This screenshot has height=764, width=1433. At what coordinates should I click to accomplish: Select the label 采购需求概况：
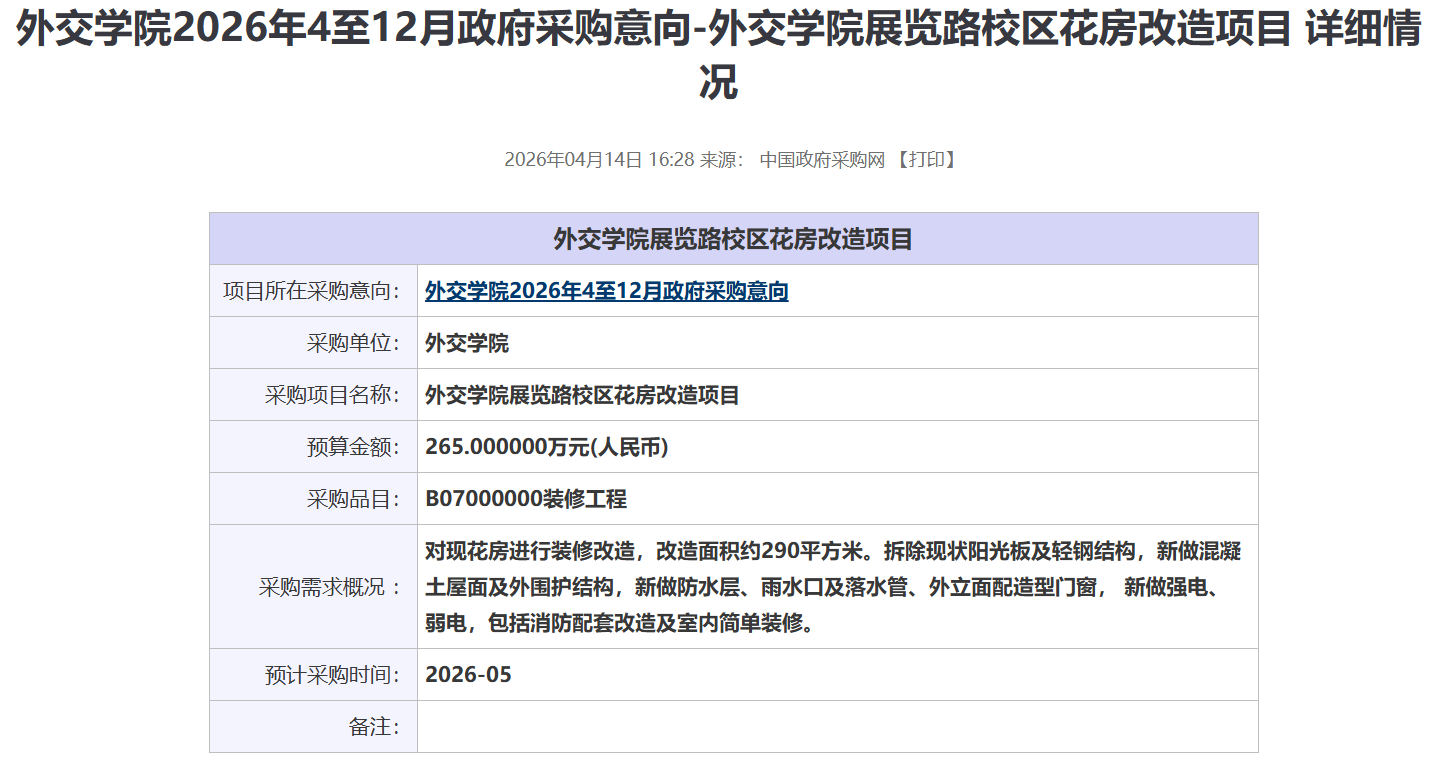point(330,587)
